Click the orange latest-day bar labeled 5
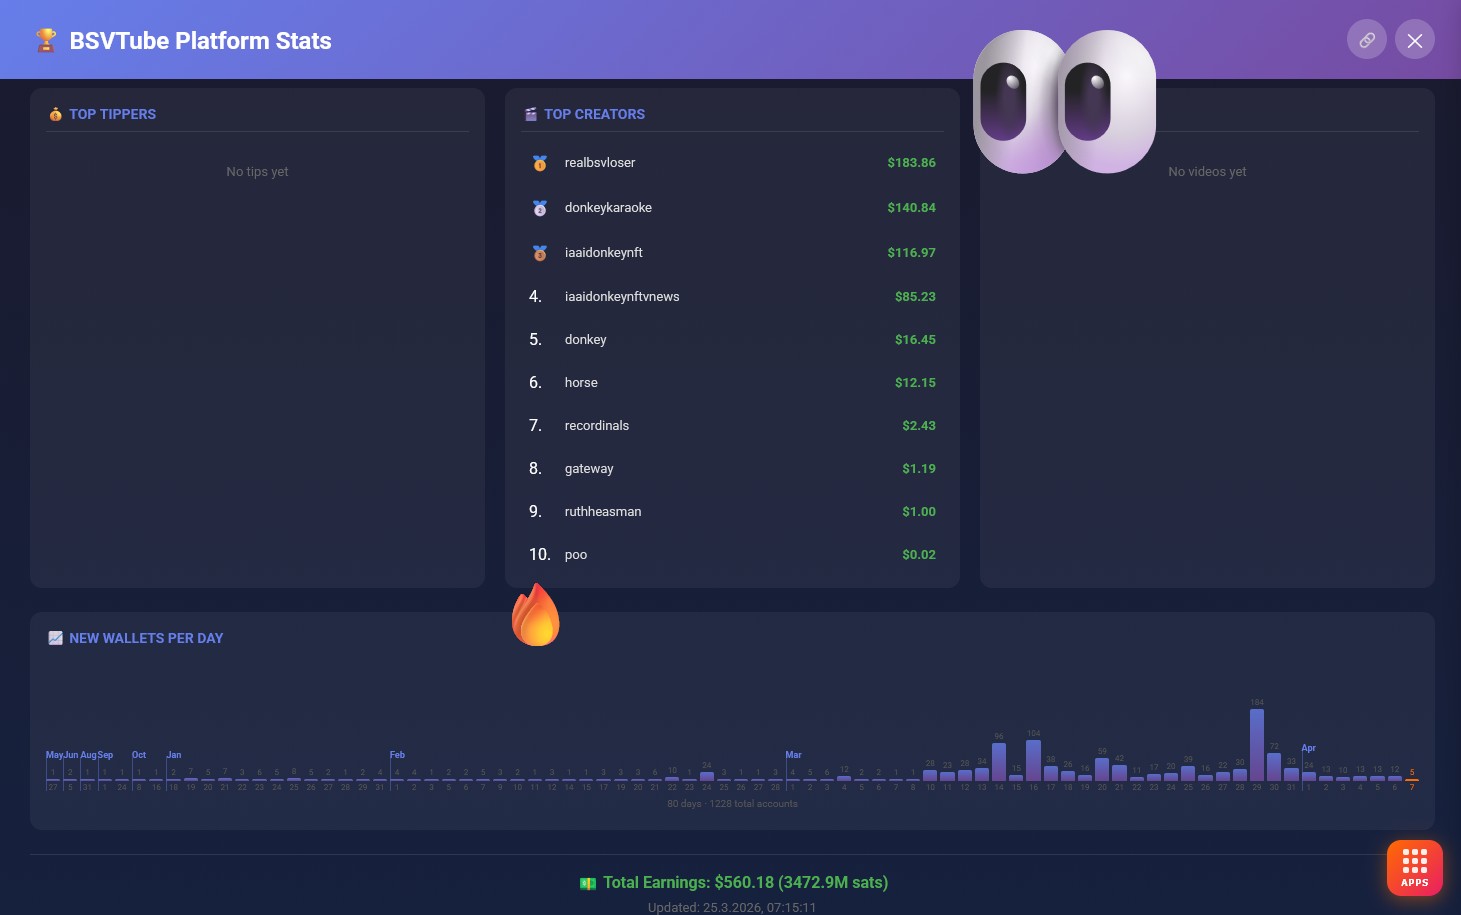Viewport: 1461px width, 915px height. tap(1412, 780)
